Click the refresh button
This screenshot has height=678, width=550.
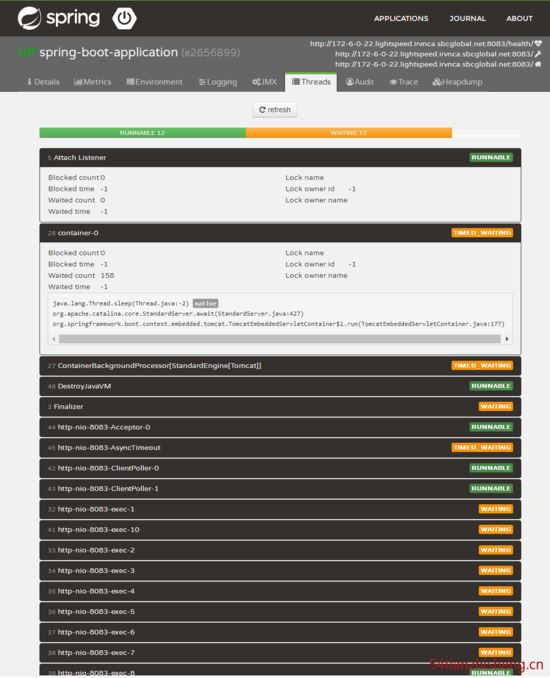275,110
